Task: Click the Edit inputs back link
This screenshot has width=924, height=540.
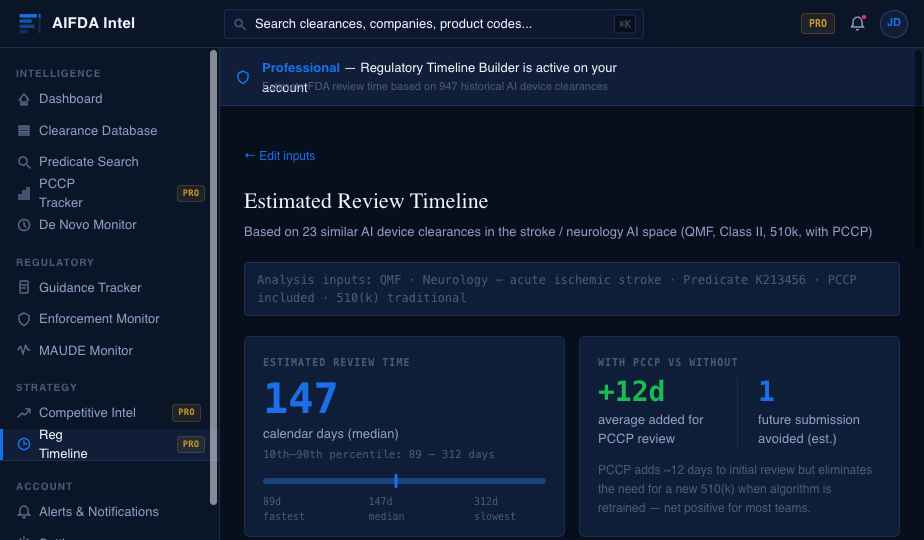Action: 280,156
